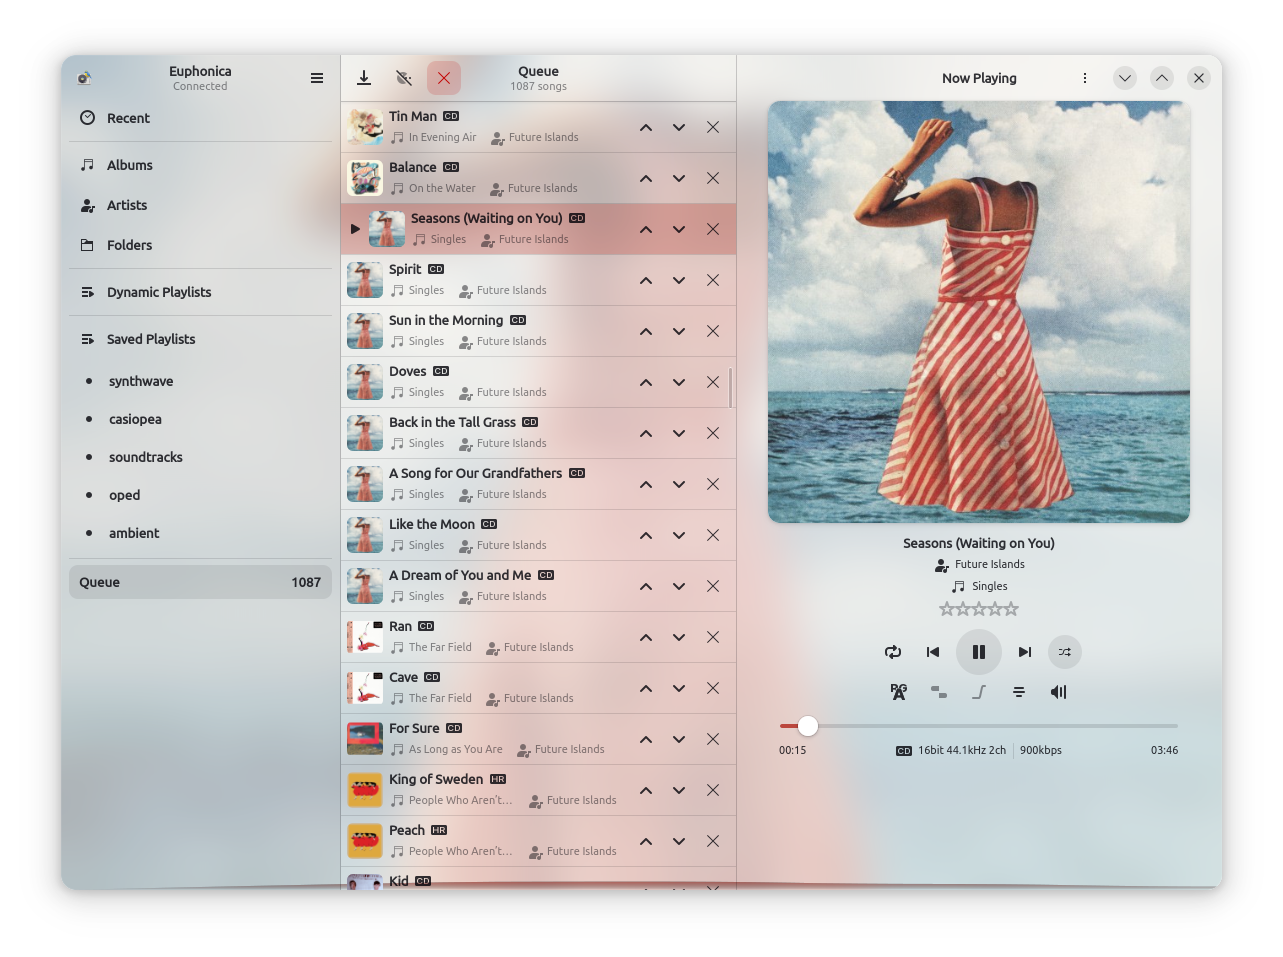Image resolution: width=1283 pixels, height=957 pixels.
Task: Toggle repeat mode
Action: (x=893, y=652)
